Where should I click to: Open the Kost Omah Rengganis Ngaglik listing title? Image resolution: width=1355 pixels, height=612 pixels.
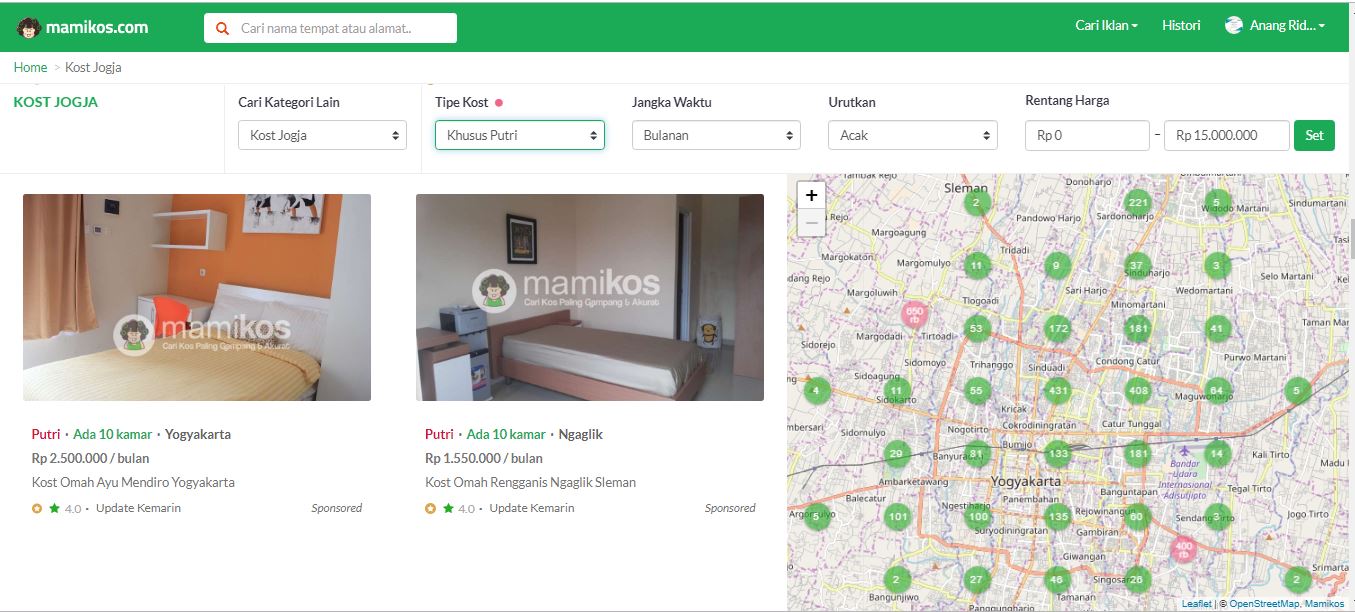point(530,482)
